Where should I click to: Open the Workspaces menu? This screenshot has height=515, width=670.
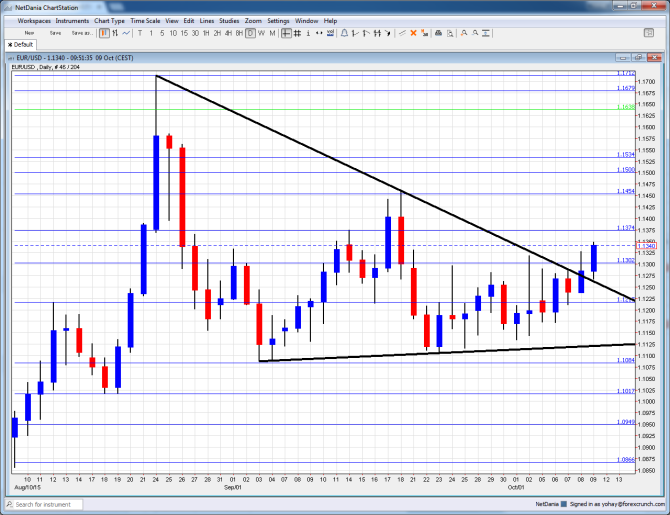[x=34, y=21]
